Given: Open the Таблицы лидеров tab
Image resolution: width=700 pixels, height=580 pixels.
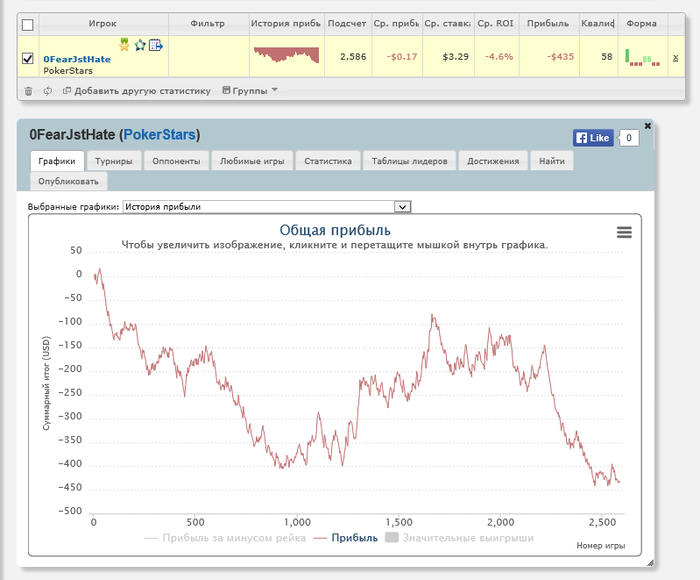Looking at the screenshot, I should 410,161.
